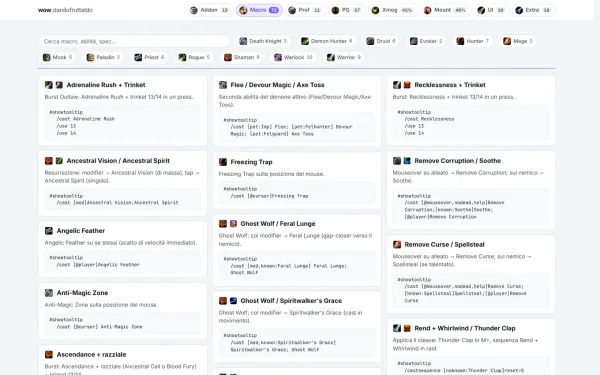This screenshot has width=600, height=375.
Task: Click the Angelic Feather macro title
Action: (x=81, y=231)
